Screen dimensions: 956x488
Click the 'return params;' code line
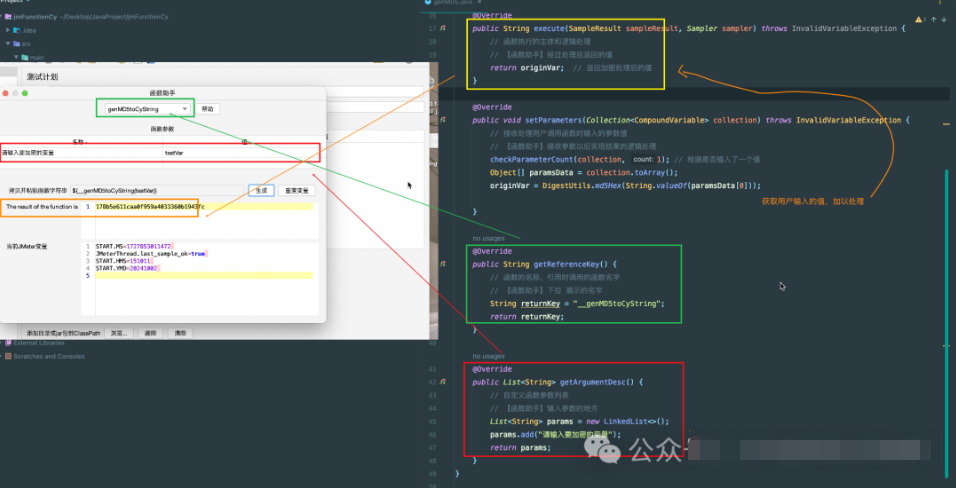521,448
